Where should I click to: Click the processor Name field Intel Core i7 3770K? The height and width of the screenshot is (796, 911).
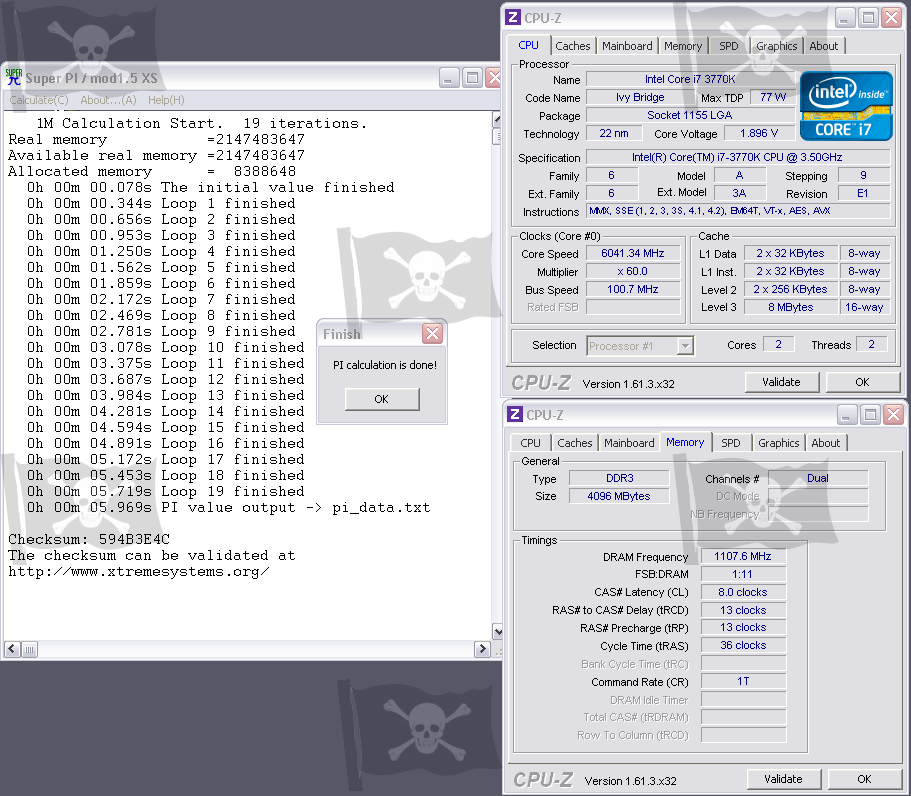[x=690, y=79]
